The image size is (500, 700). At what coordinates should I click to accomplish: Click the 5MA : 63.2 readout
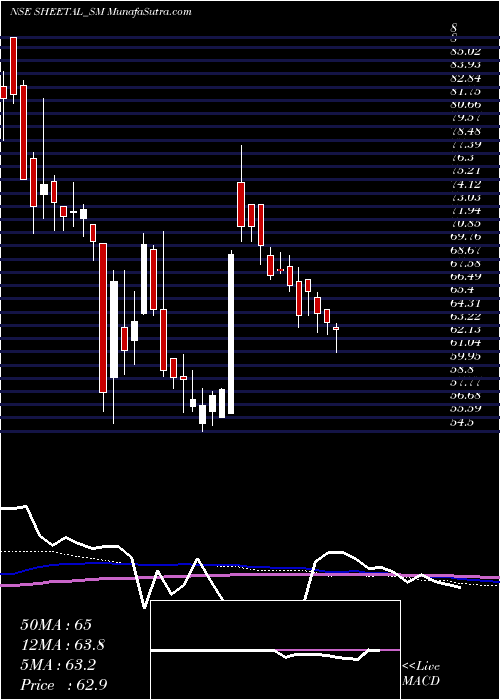click(58, 665)
